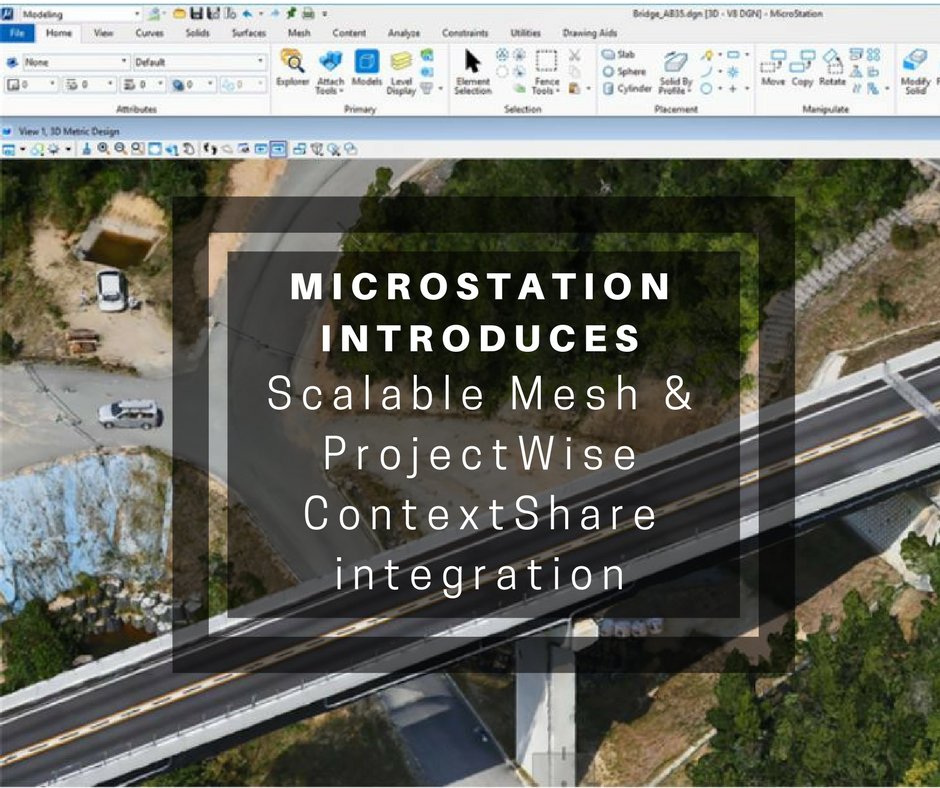Click the Clip Volume view tool
The image size is (940, 788).
point(317,149)
